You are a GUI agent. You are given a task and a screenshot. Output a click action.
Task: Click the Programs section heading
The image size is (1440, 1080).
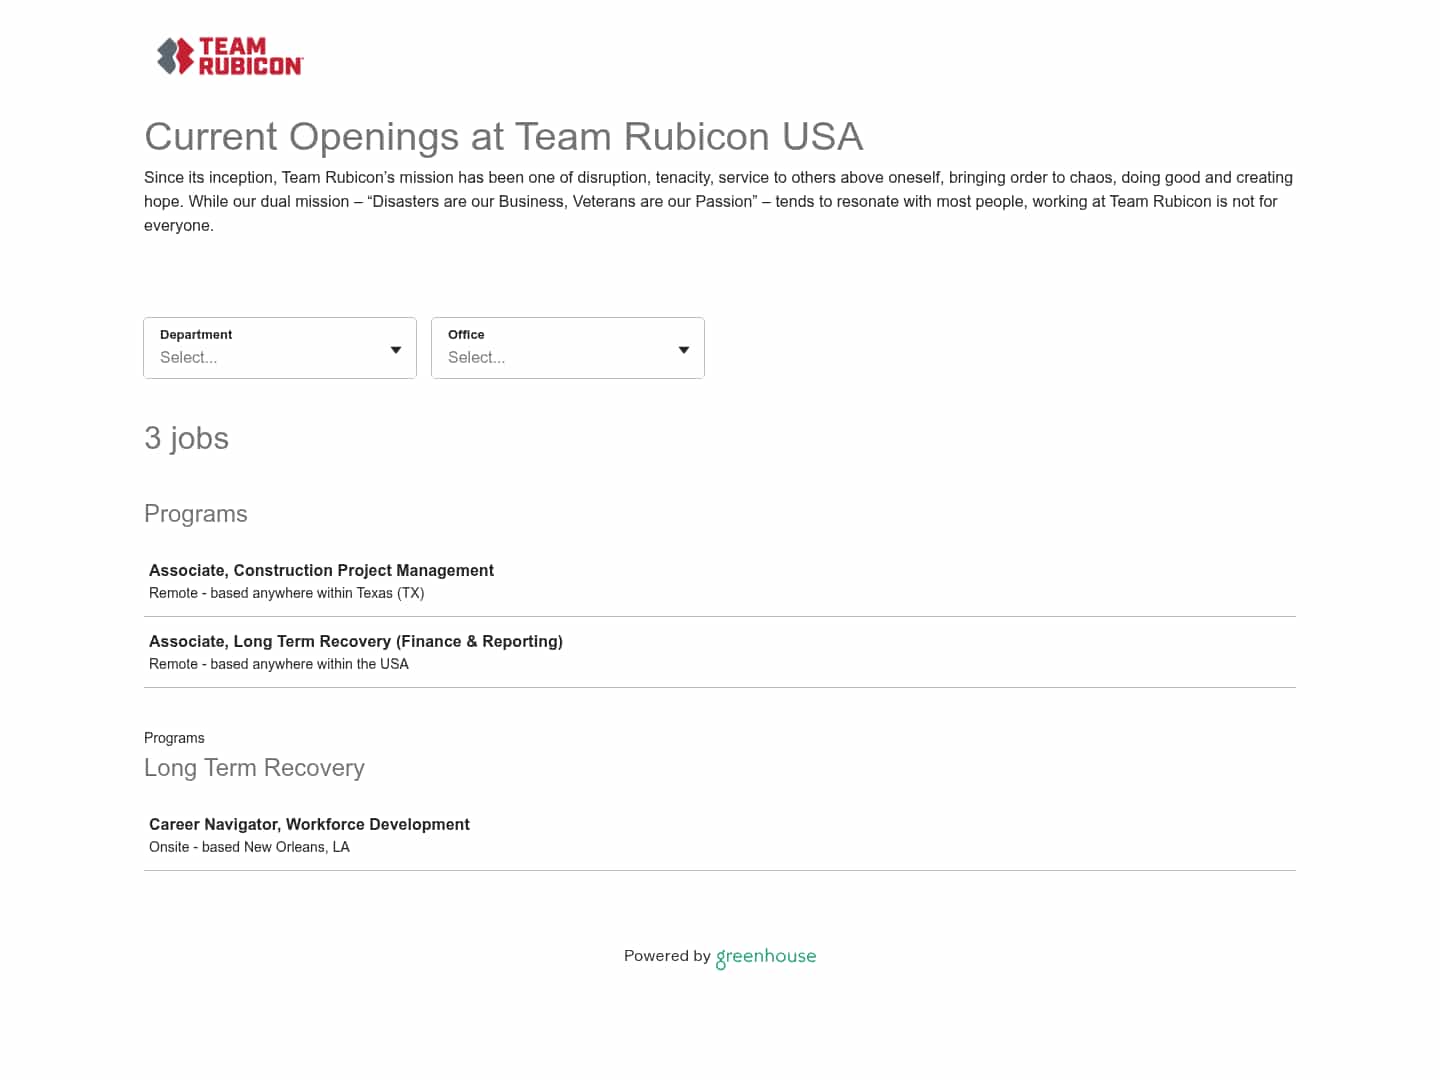coord(196,513)
